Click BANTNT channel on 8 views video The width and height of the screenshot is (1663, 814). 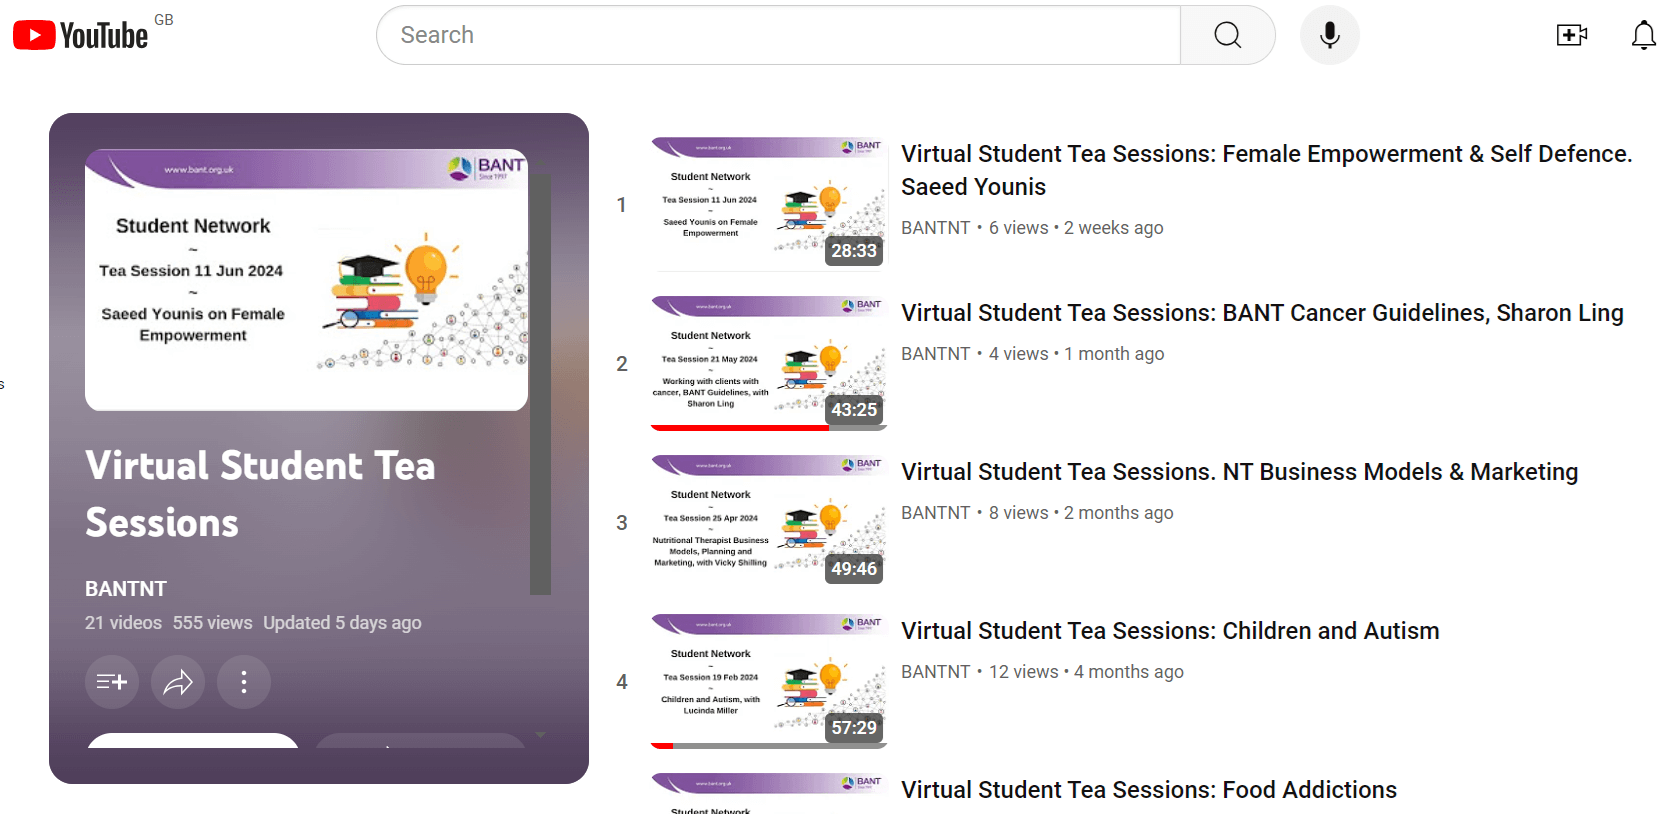[935, 513]
